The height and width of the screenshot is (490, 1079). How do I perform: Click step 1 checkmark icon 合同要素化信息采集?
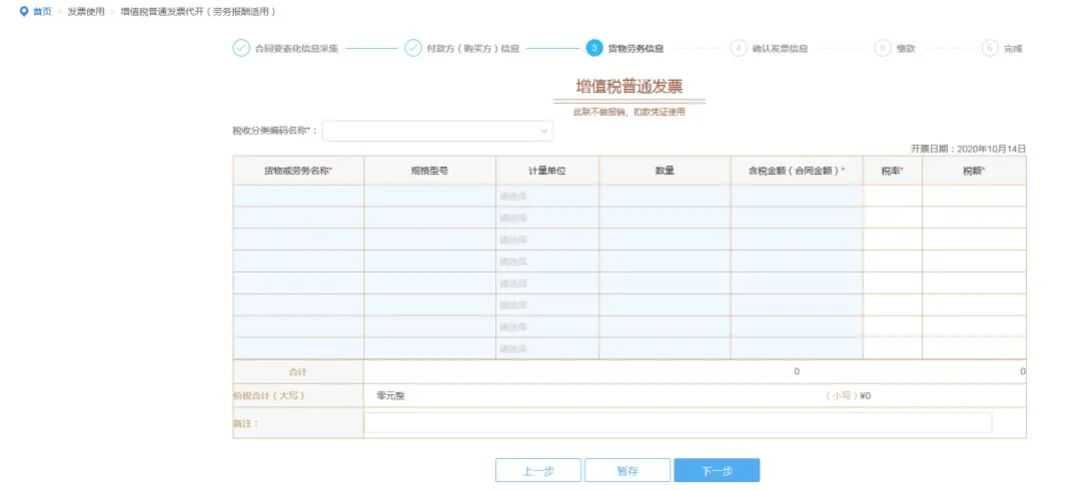(241, 48)
